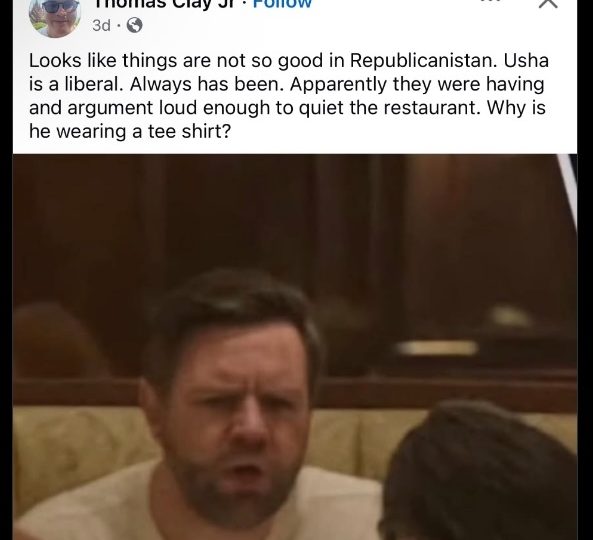Image resolution: width=593 pixels, height=540 pixels.
Task: Click the phrase 'quiet the restaurant' in the caption
Action: coord(390,108)
